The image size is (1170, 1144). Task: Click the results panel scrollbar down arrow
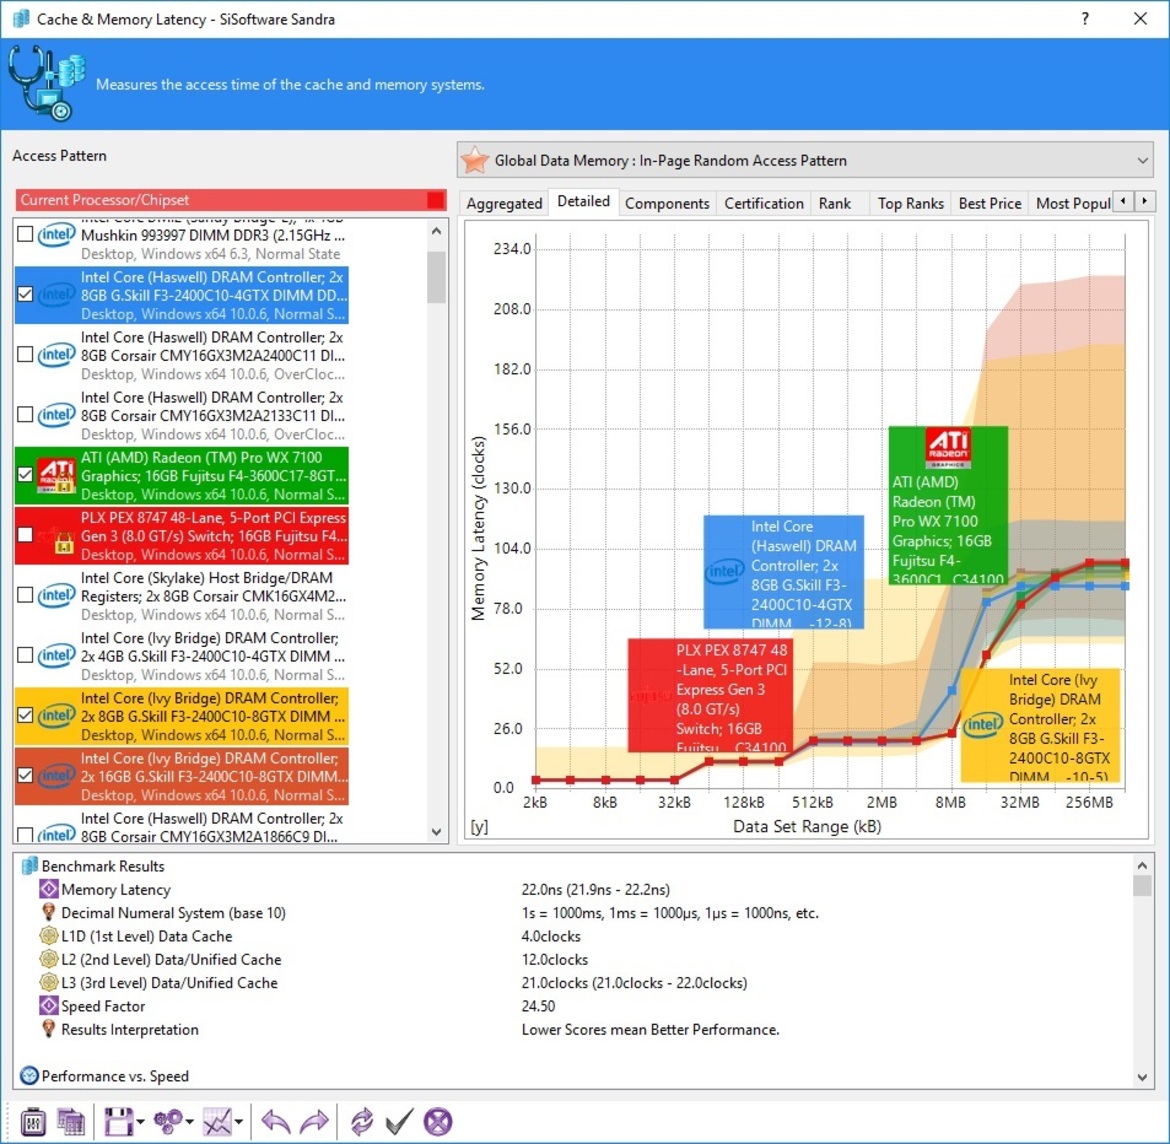pyautogui.click(x=1142, y=1076)
